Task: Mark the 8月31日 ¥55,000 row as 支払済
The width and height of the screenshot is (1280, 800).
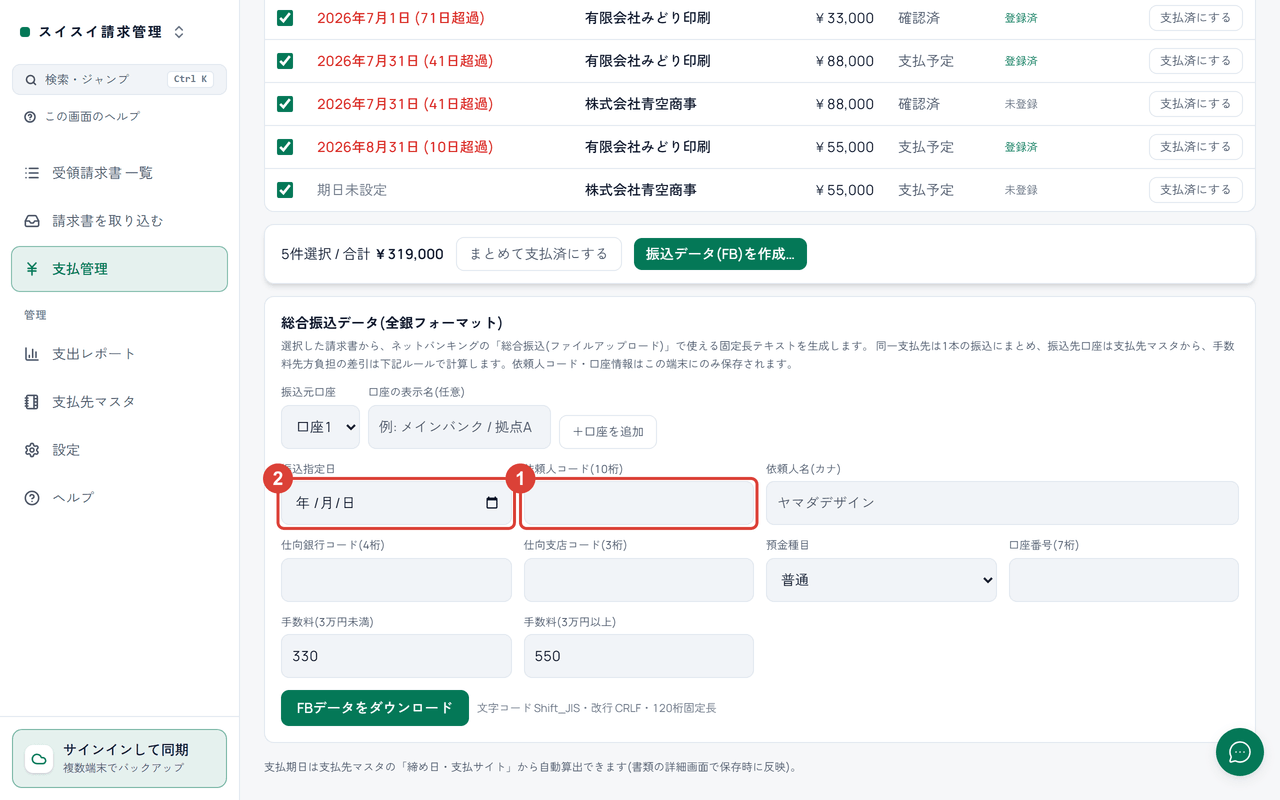Action: pos(1195,147)
